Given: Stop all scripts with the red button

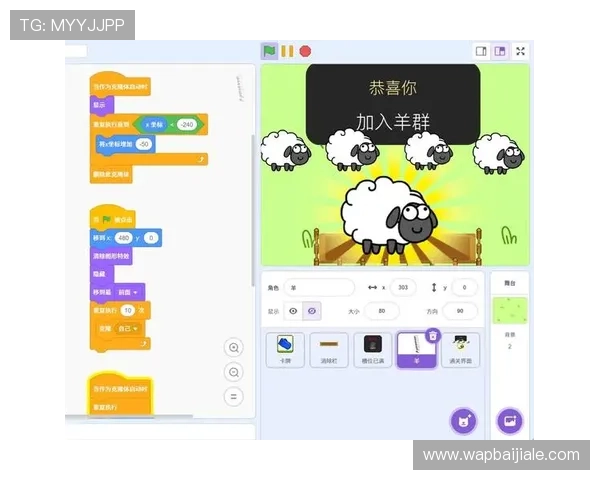Looking at the screenshot, I should pos(305,51).
